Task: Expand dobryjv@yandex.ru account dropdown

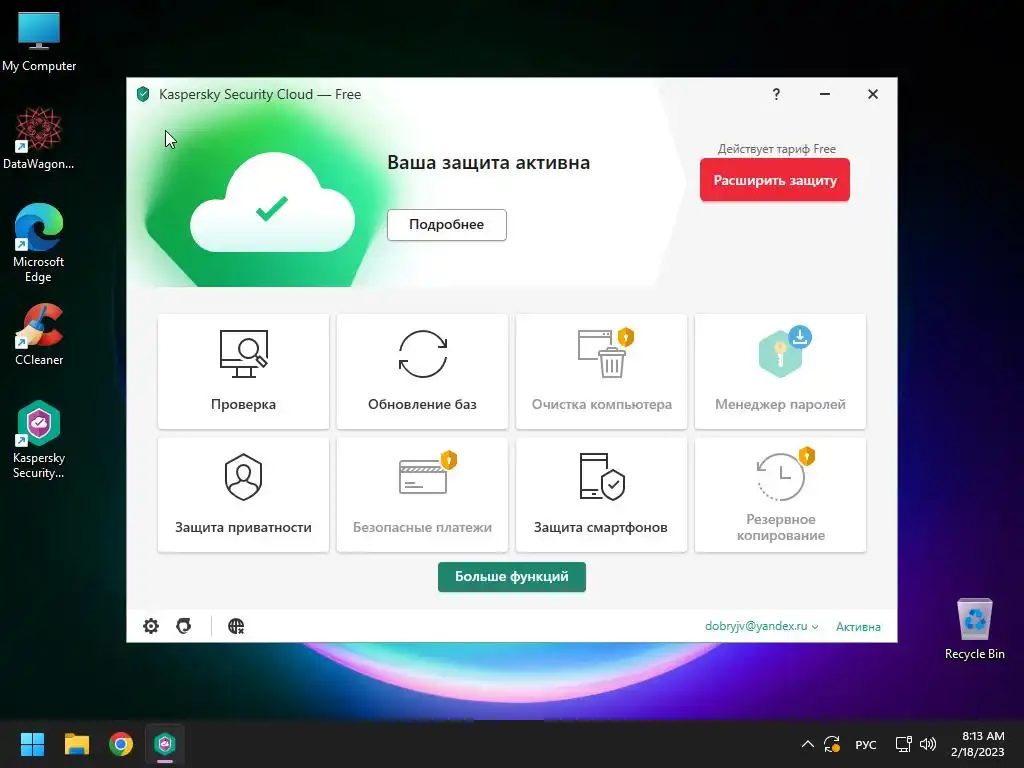Action: point(761,626)
